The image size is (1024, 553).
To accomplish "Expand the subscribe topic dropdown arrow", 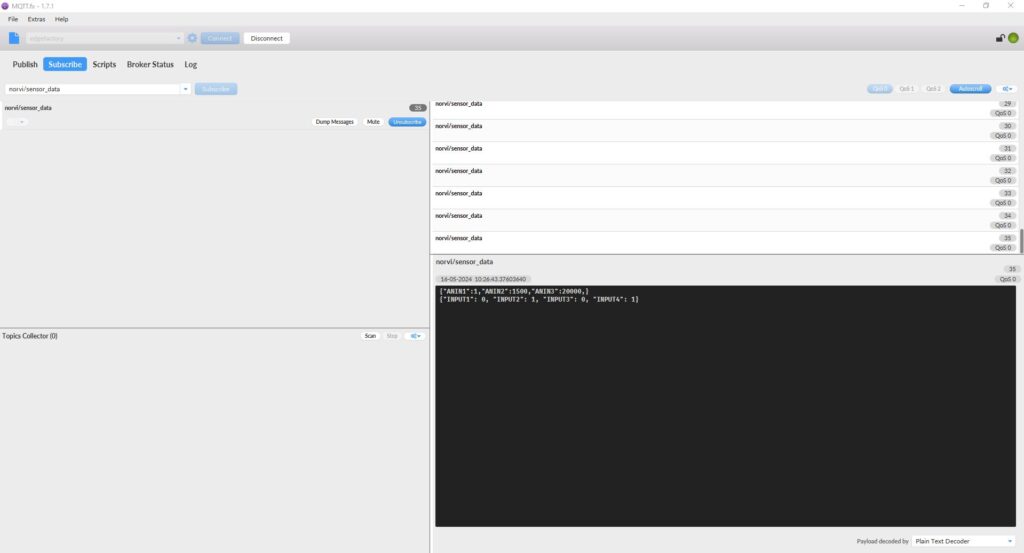I will point(186,89).
